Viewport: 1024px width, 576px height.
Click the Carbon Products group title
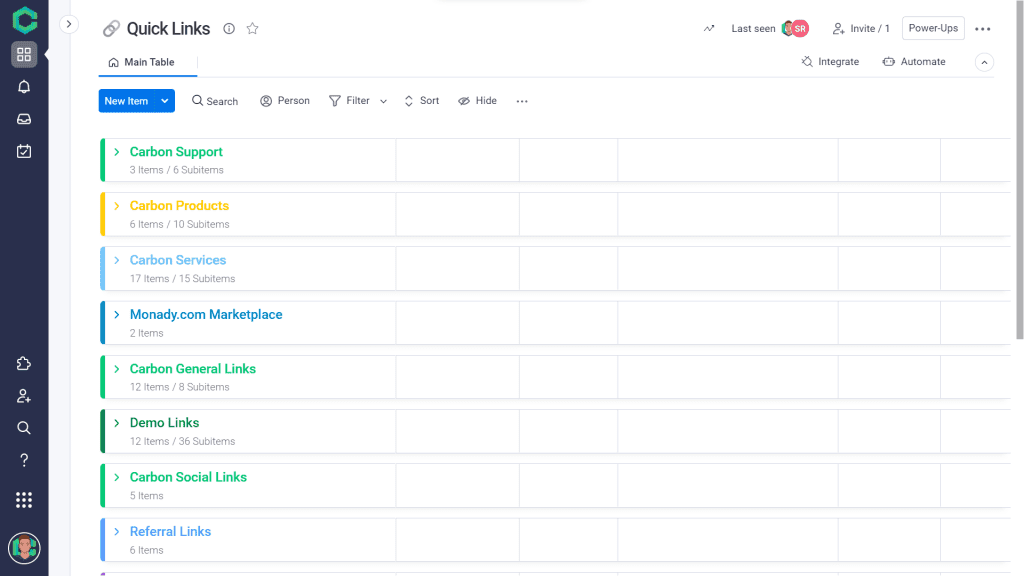click(180, 206)
